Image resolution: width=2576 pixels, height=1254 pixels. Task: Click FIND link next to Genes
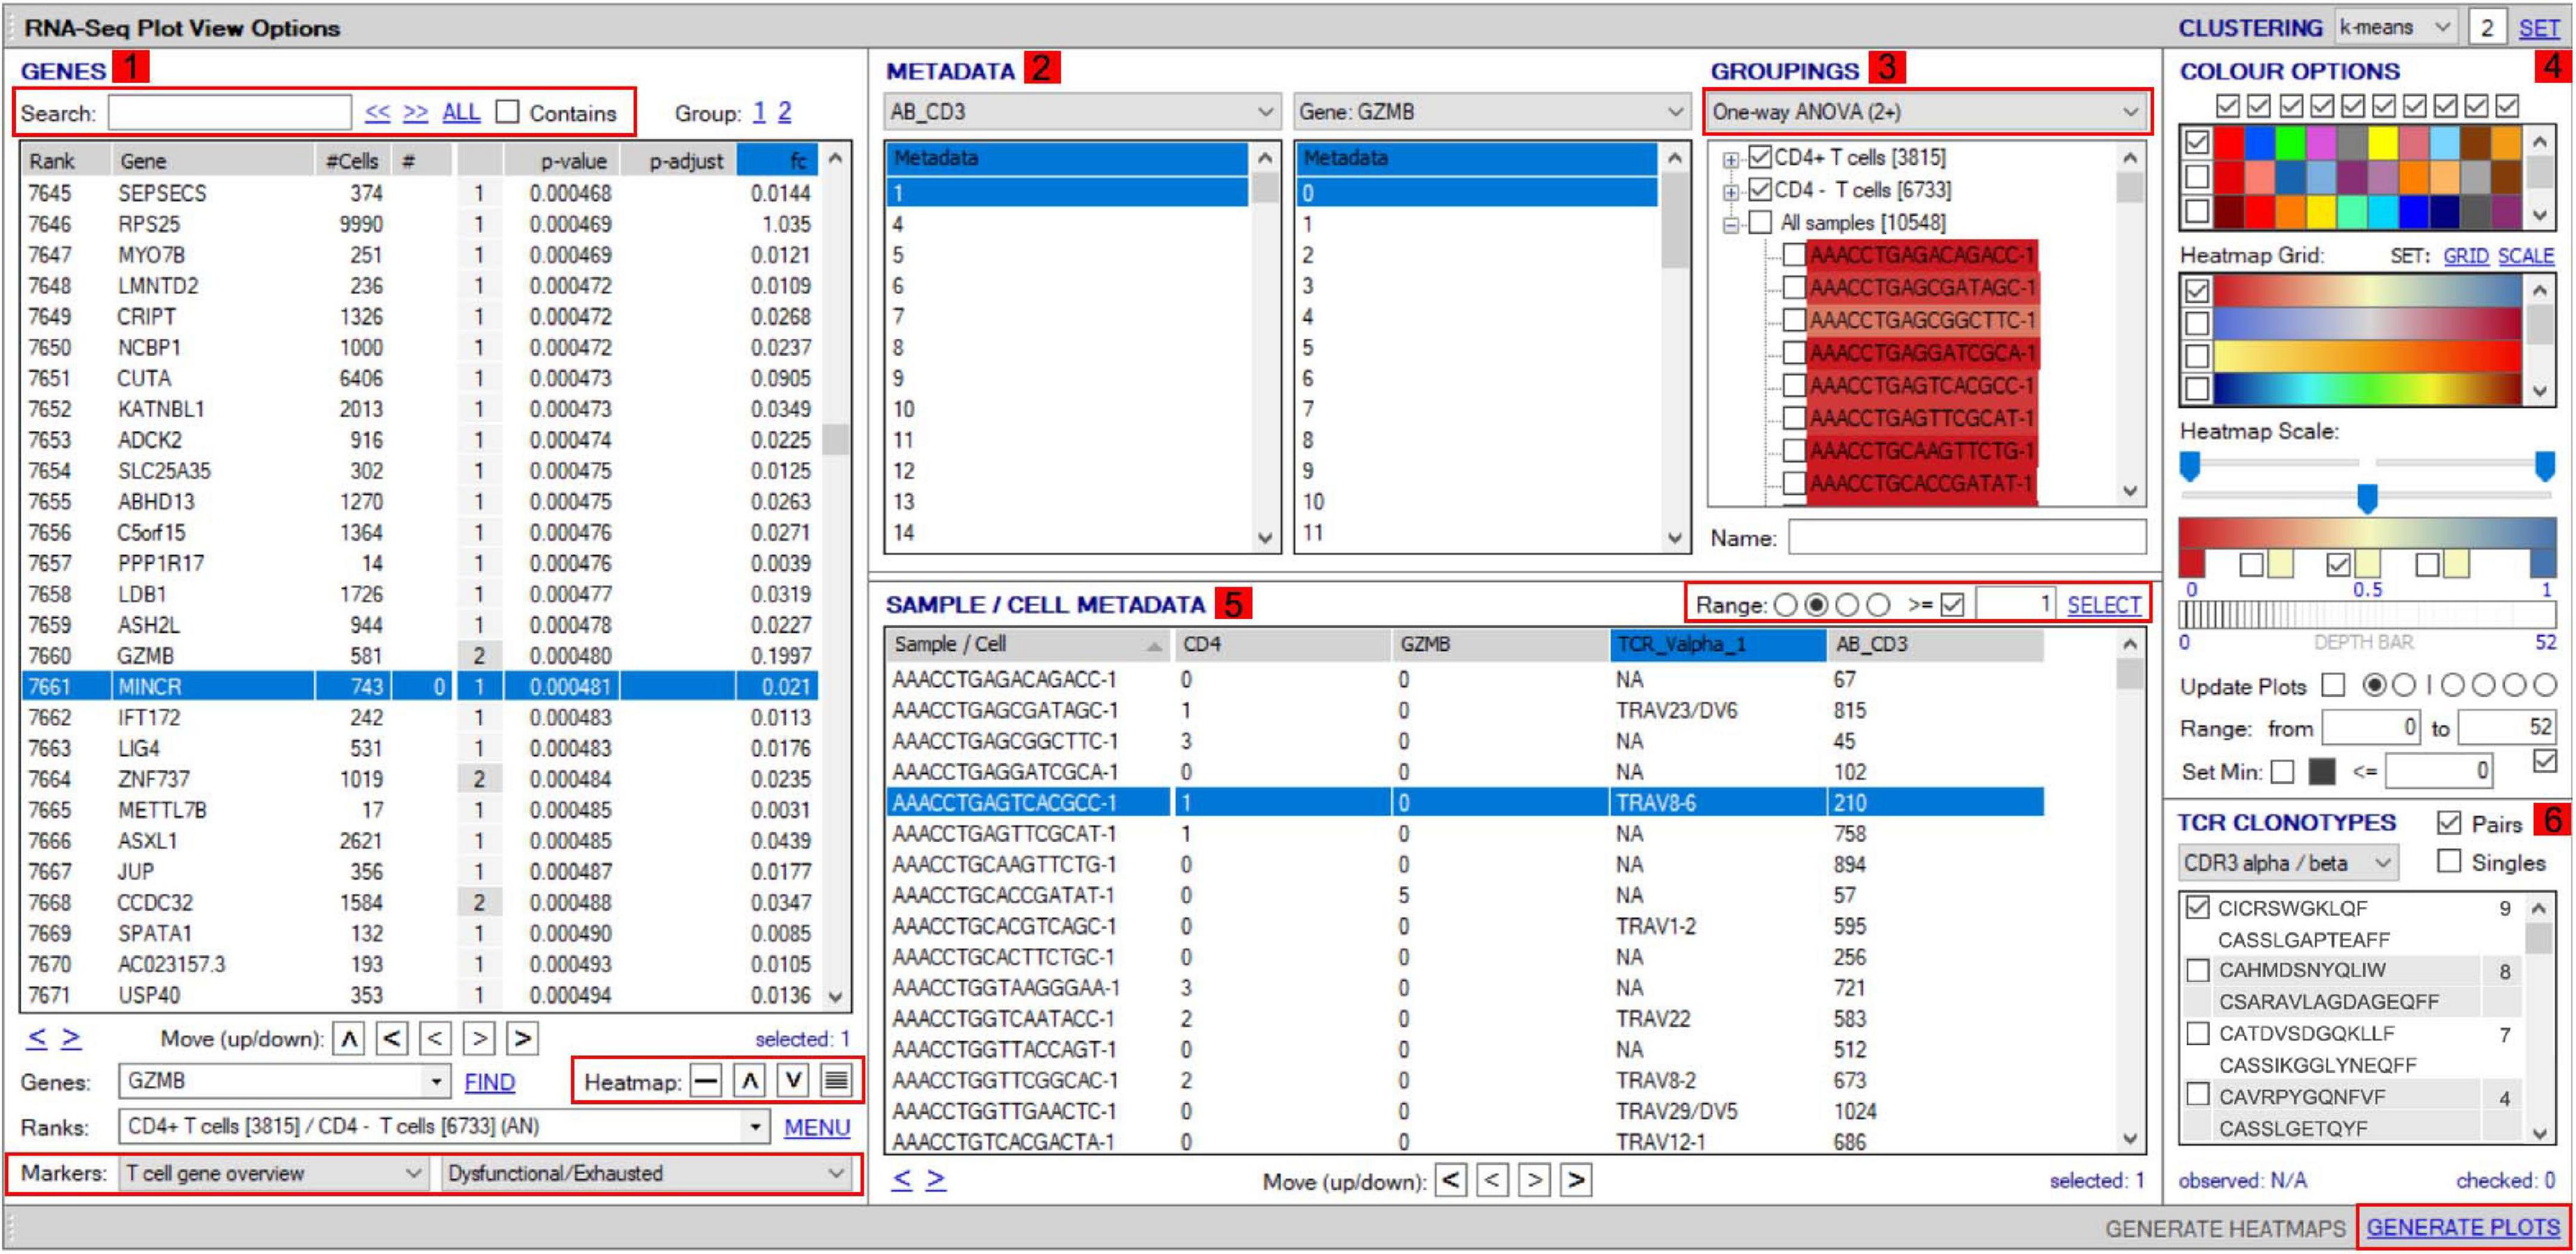[x=490, y=1082]
